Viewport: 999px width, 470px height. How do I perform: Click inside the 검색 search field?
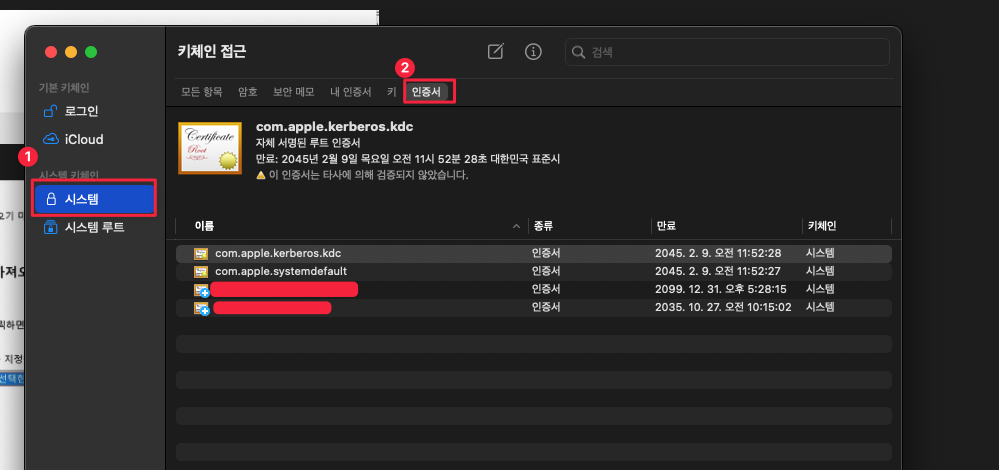coord(727,52)
